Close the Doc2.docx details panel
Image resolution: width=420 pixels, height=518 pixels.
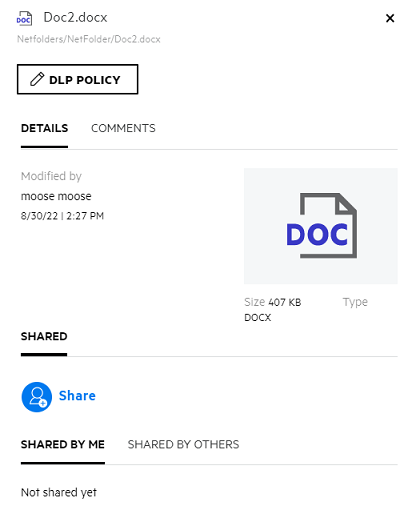pos(390,18)
